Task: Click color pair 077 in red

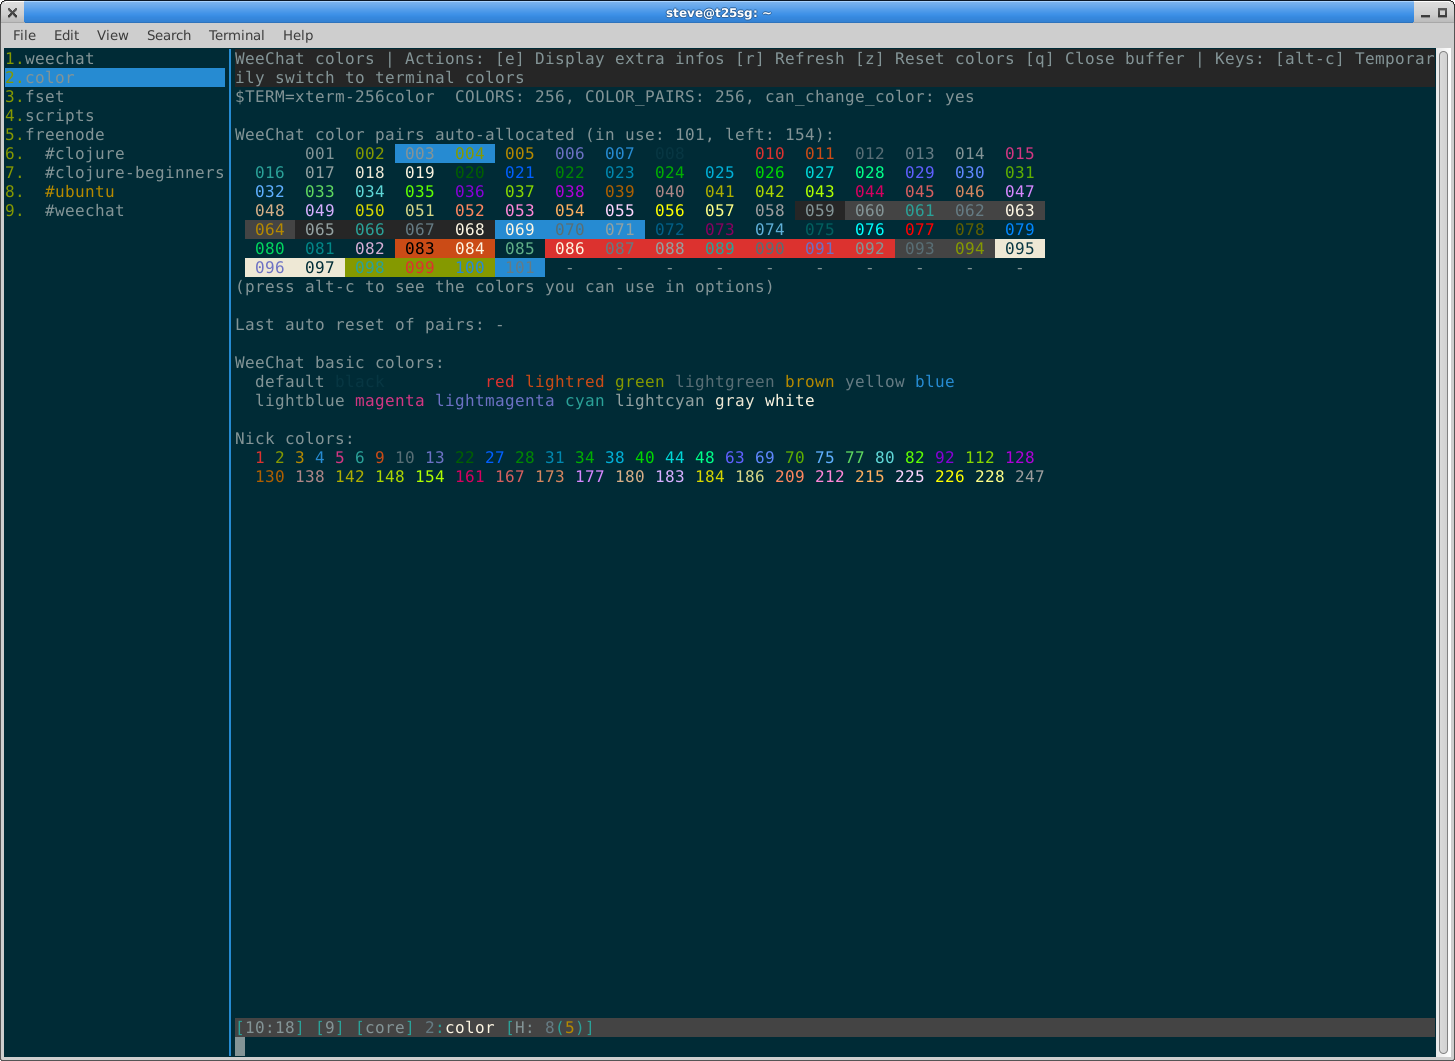Action: click(x=920, y=230)
